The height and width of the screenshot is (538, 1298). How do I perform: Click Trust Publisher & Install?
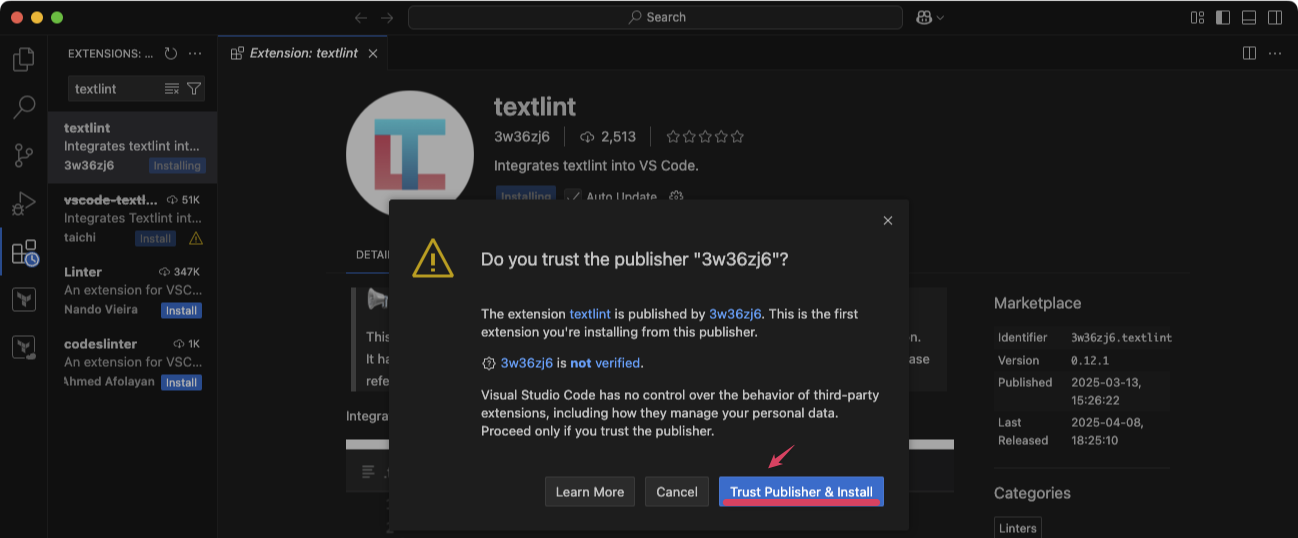[801, 491]
